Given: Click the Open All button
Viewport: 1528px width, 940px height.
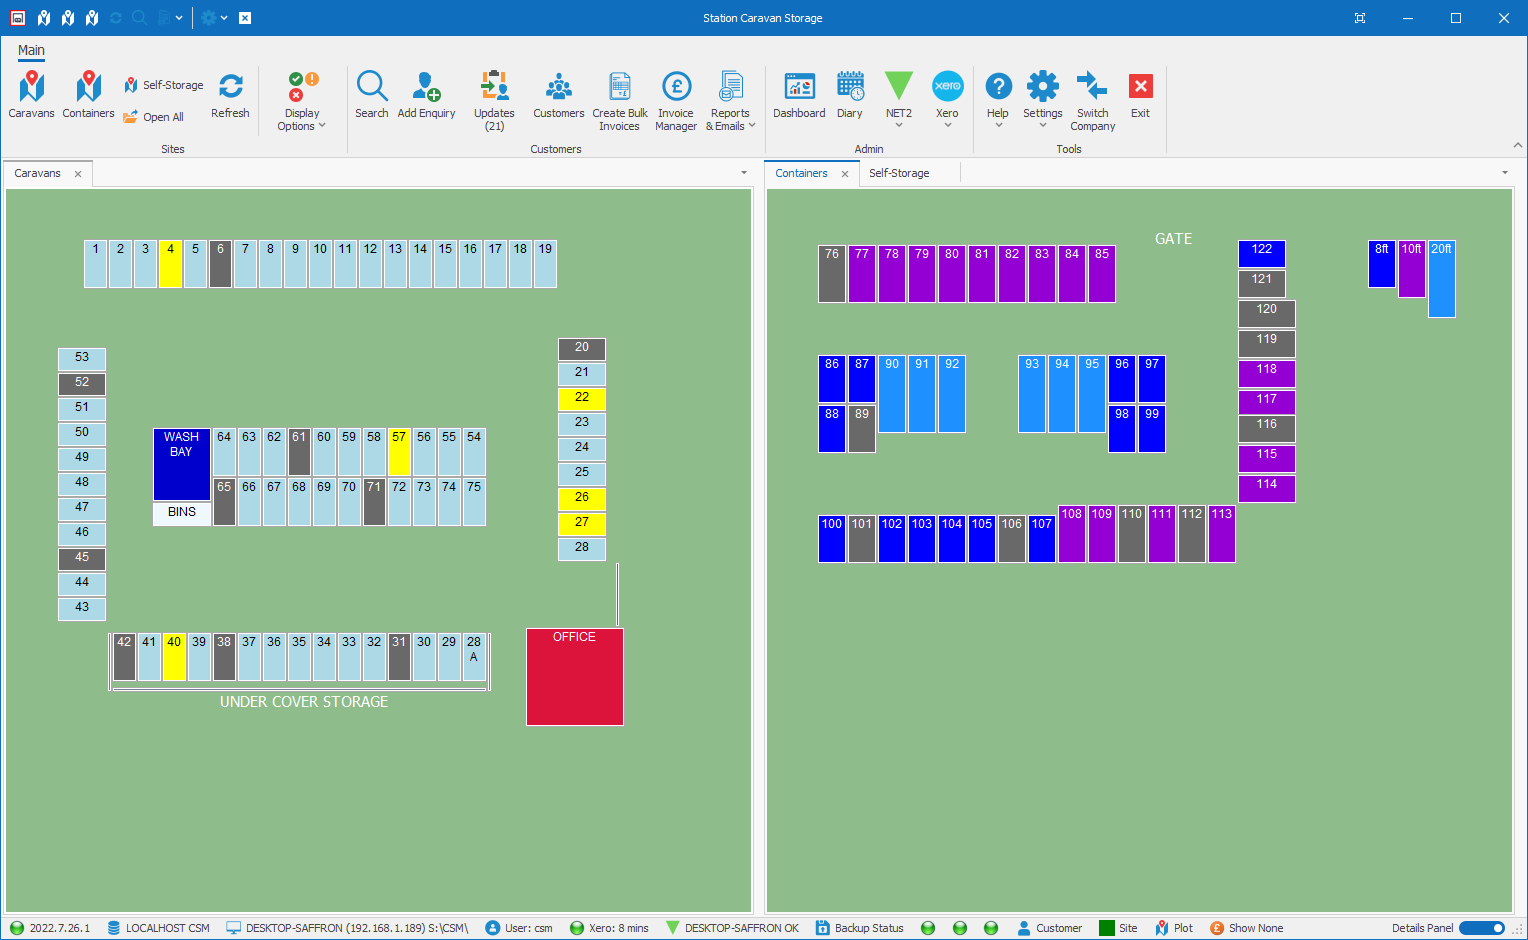Looking at the screenshot, I should coord(154,117).
